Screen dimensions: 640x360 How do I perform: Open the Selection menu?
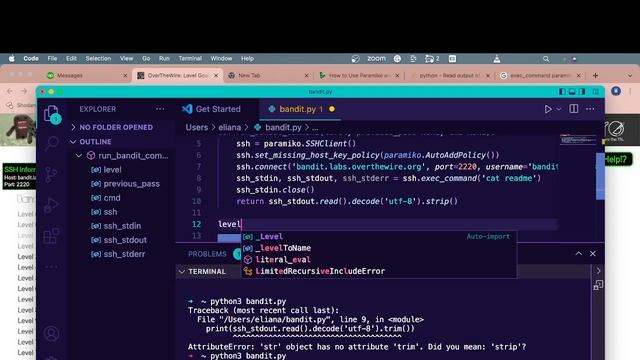(x=98, y=59)
